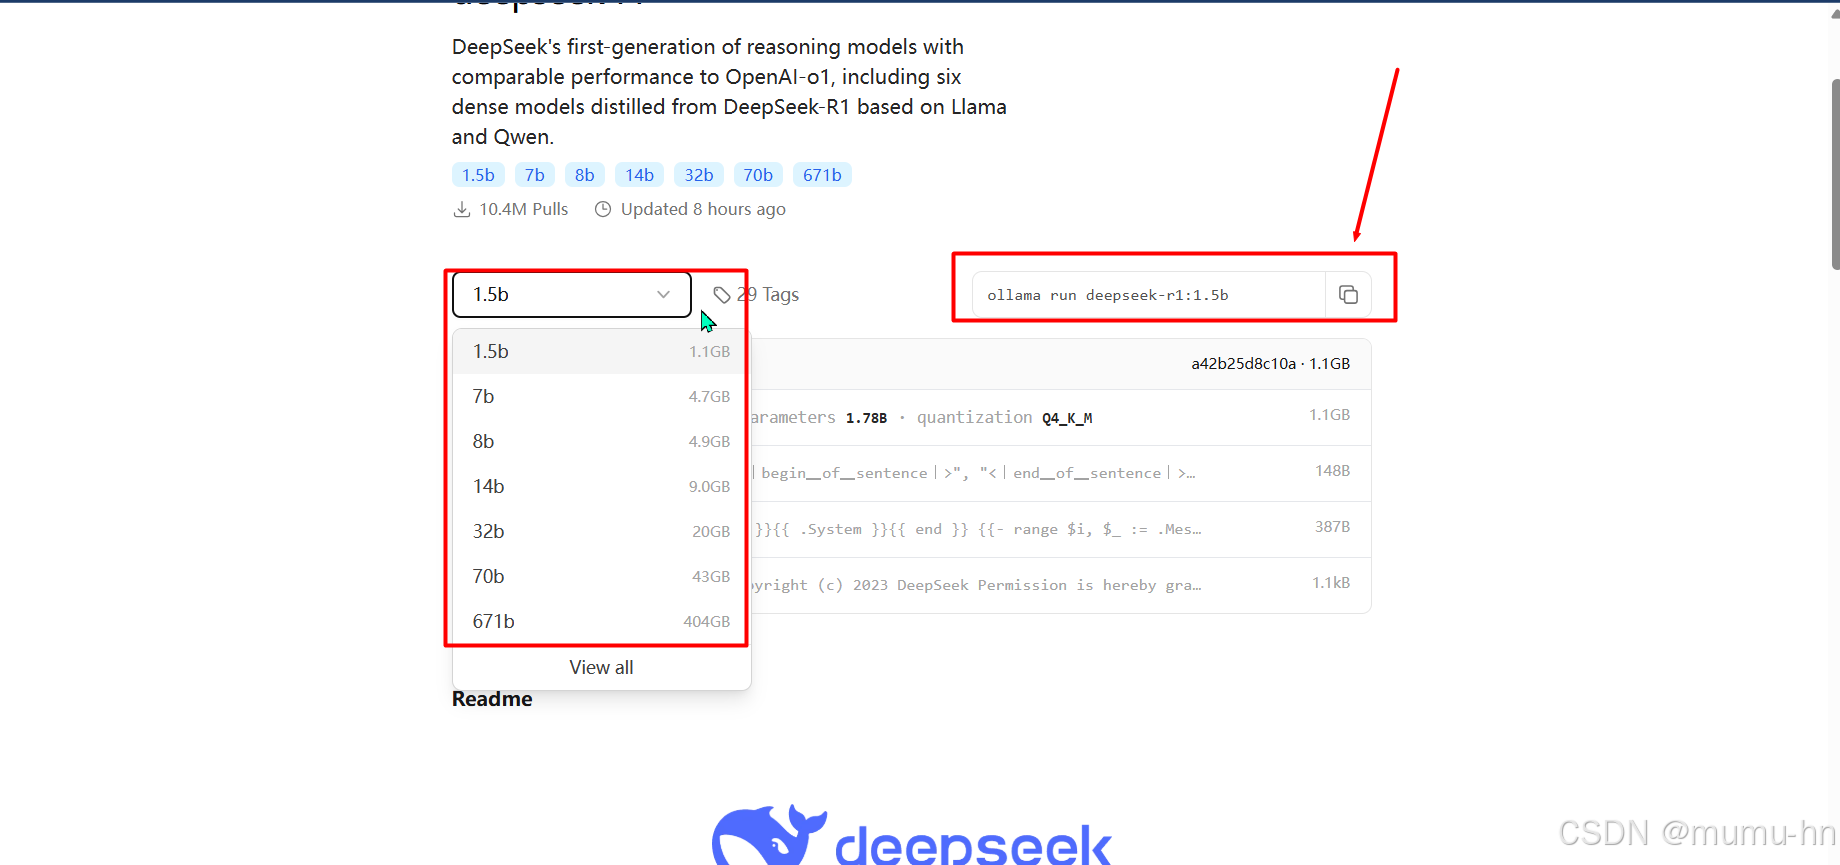Click the 8b blue tag badge
The image size is (1840, 865).
(585, 175)
